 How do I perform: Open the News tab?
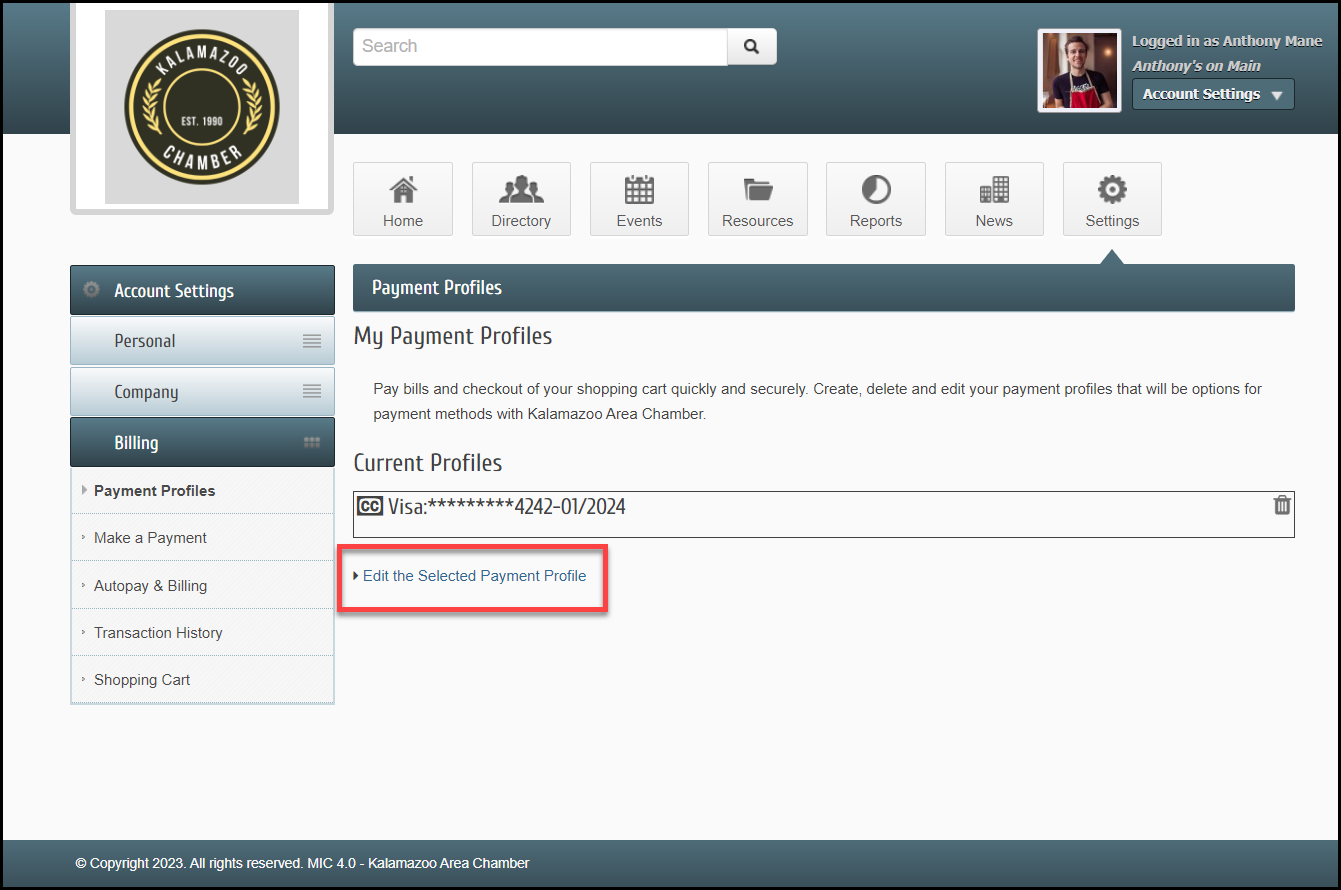[994, 199]
